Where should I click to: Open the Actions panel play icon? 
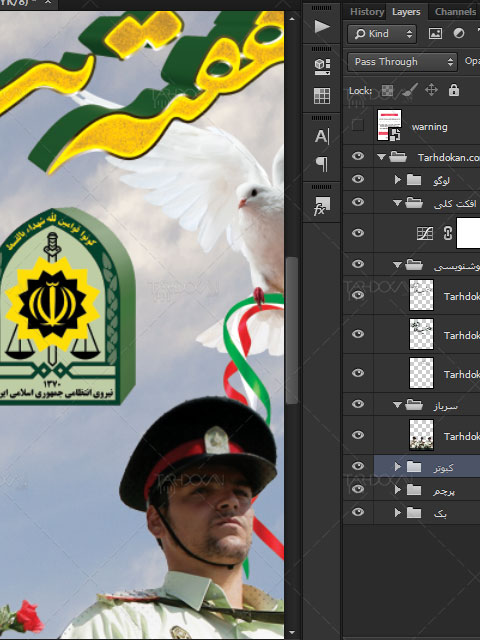[x=322, y=27]
